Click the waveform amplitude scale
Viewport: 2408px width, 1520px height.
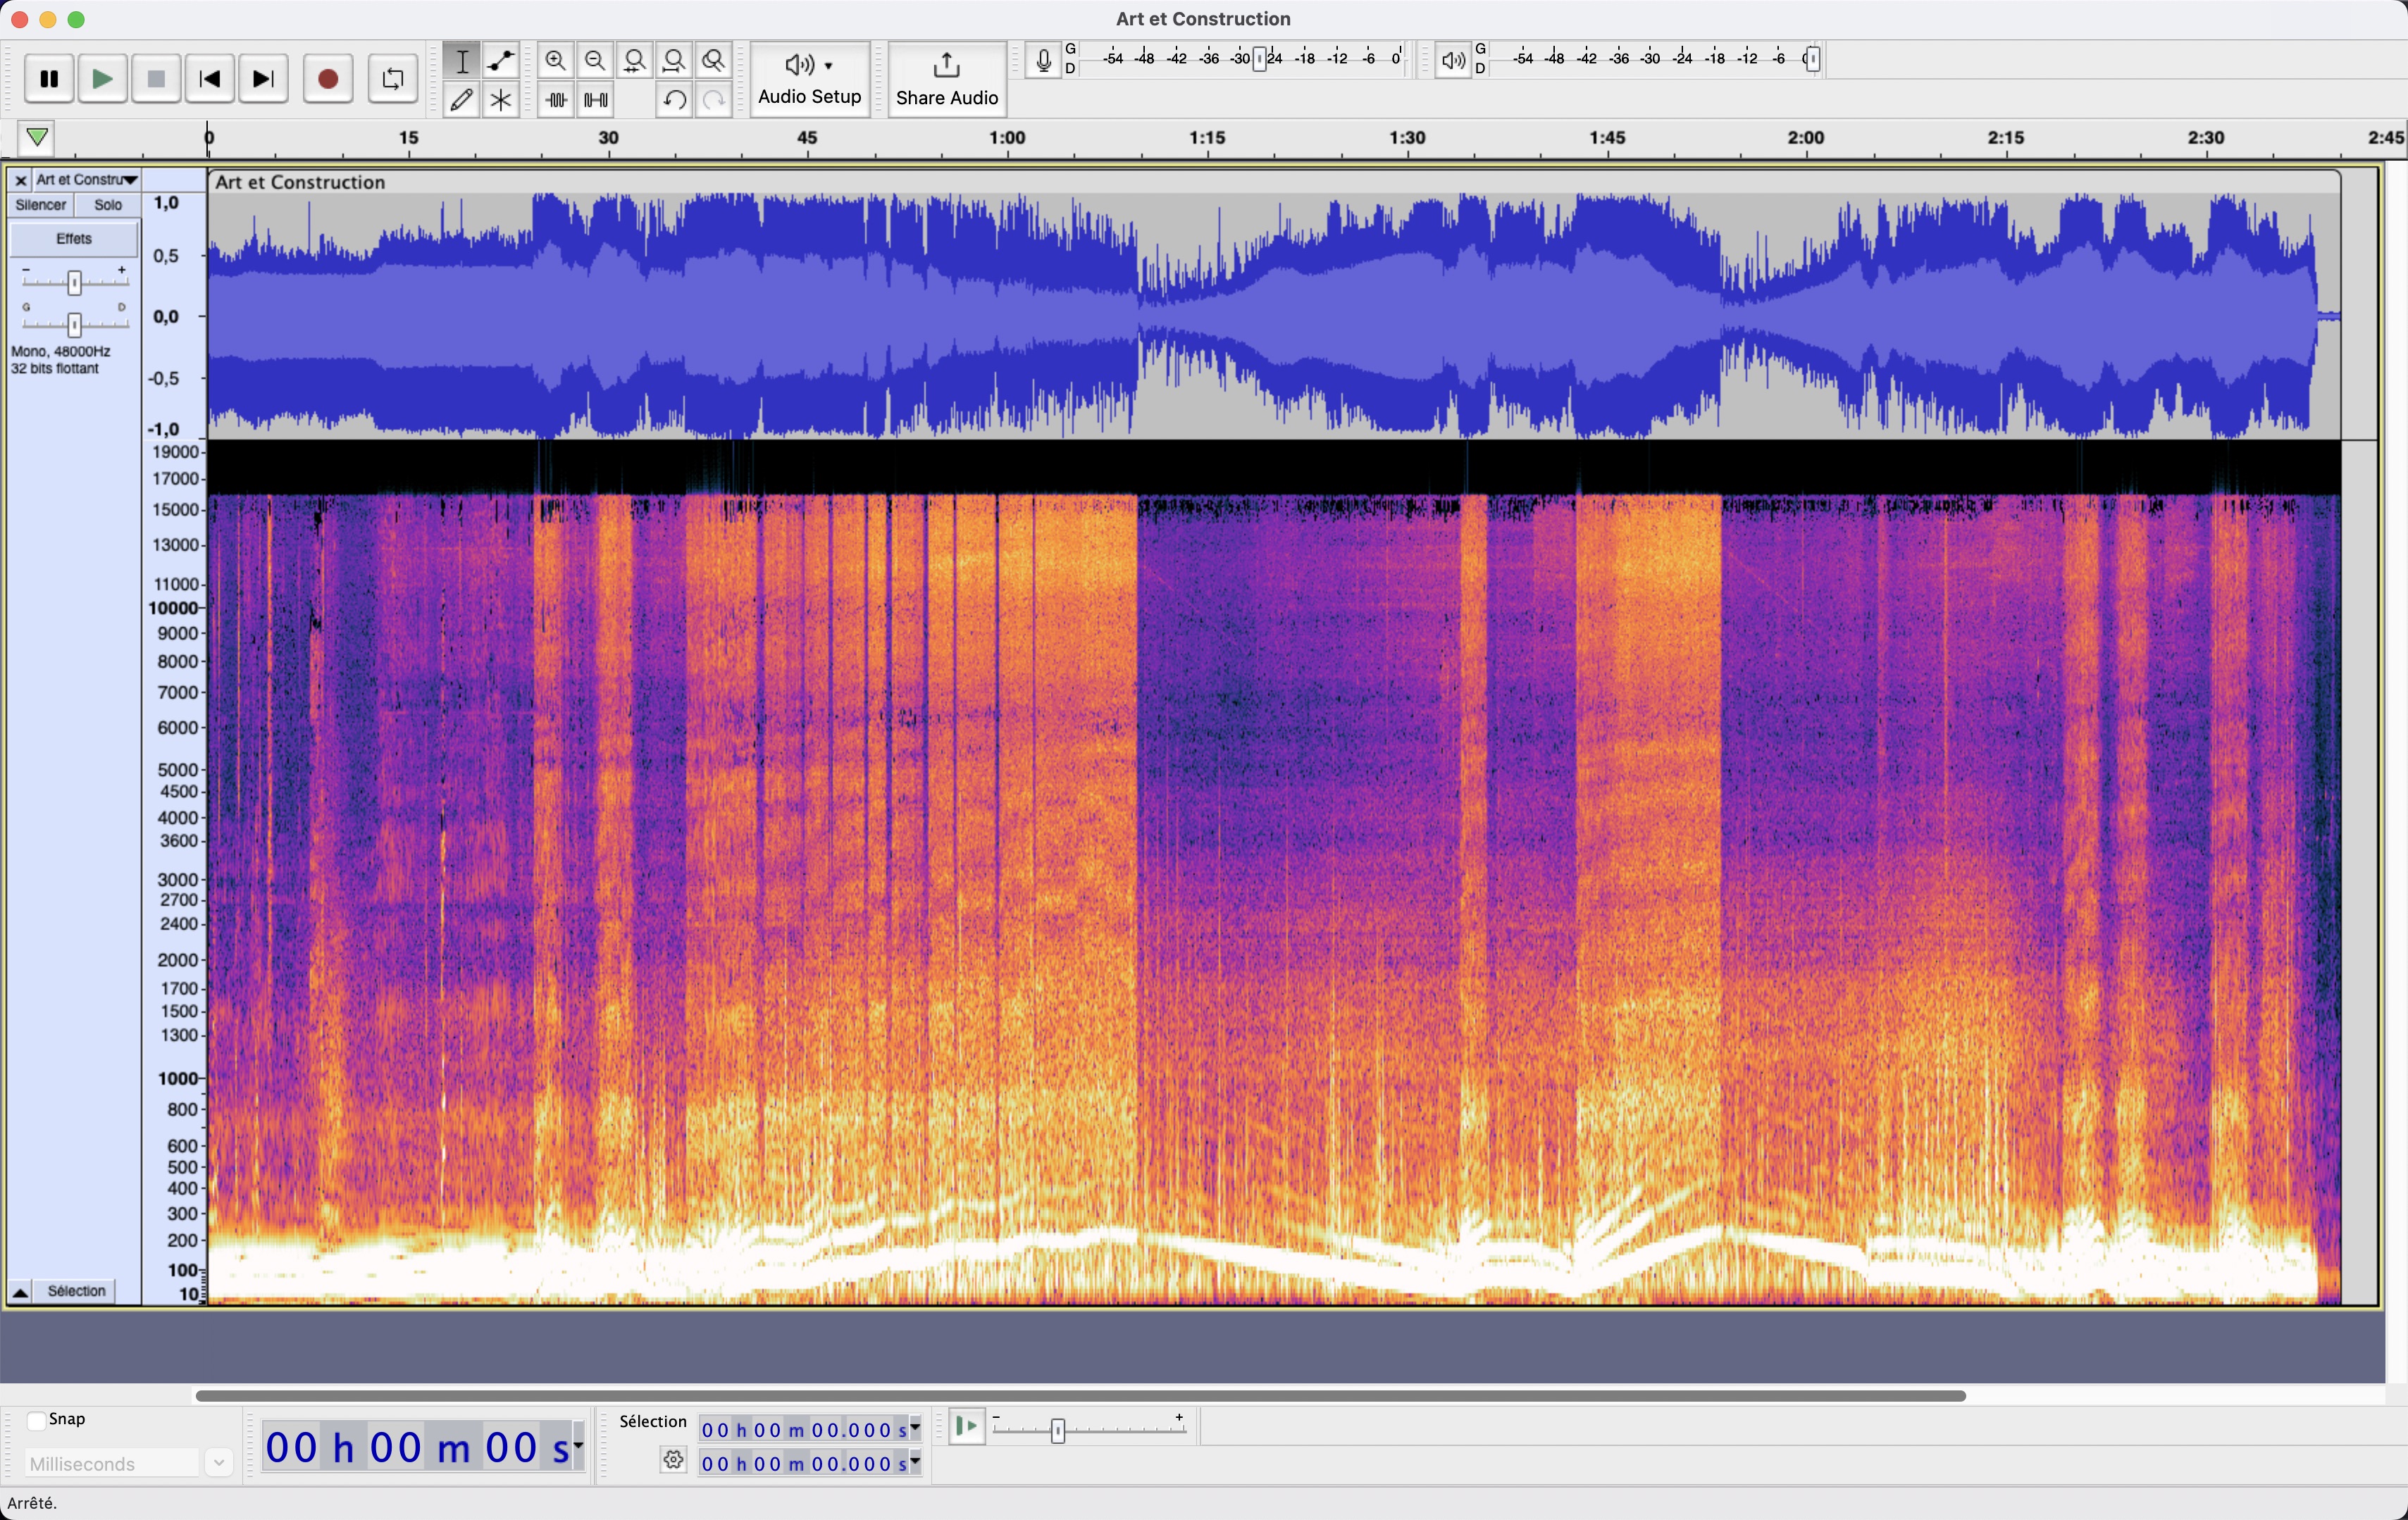[174, 316]
